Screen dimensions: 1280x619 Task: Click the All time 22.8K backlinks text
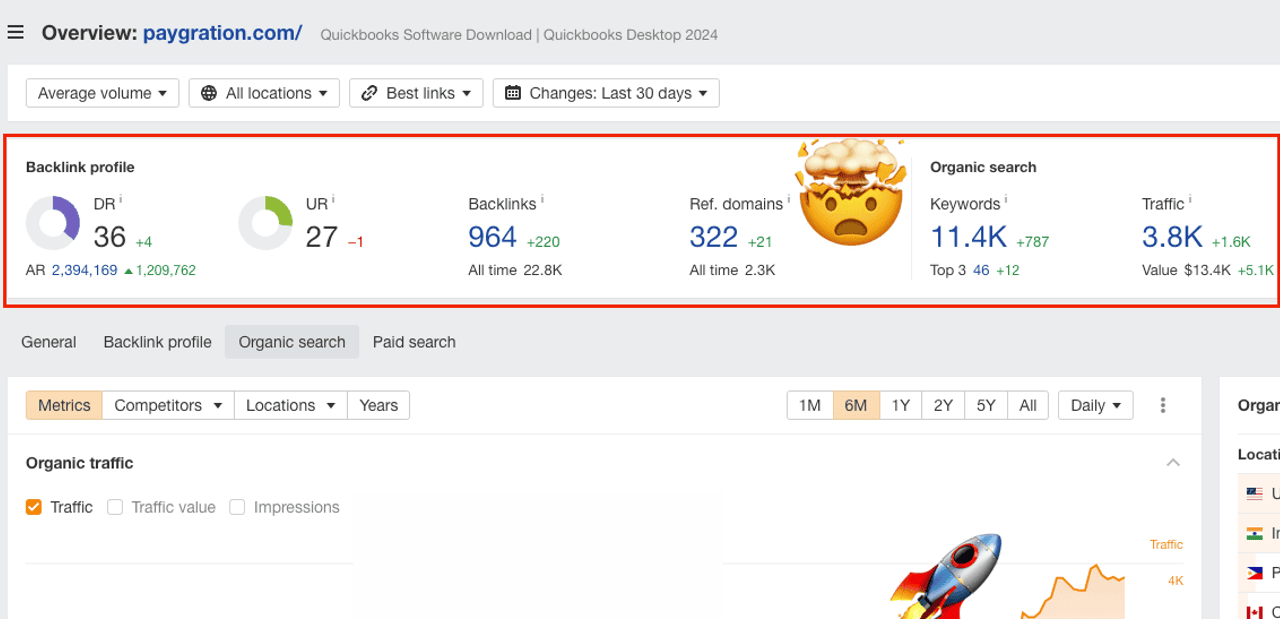coord(515,270)
